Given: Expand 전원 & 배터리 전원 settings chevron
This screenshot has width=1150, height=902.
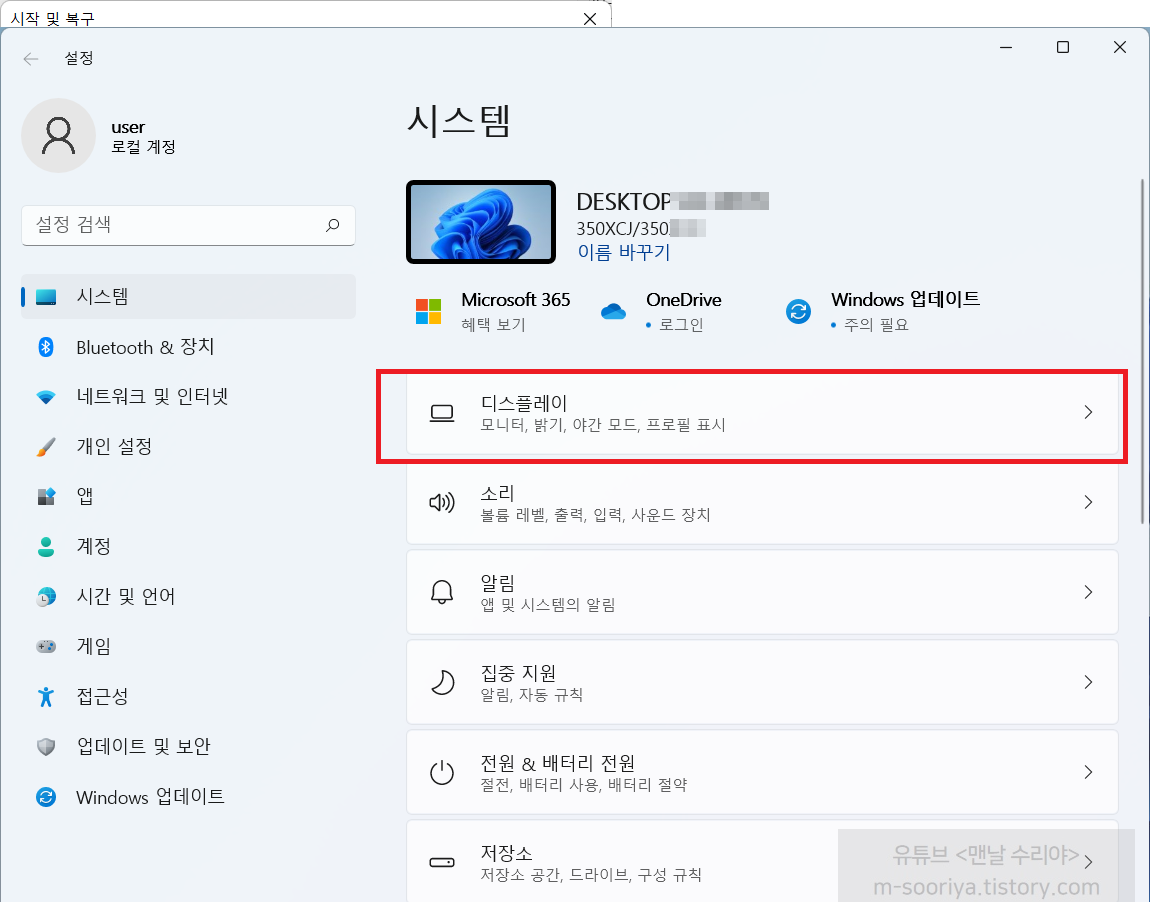Looking at the screenshot, I should point(1088,772).
